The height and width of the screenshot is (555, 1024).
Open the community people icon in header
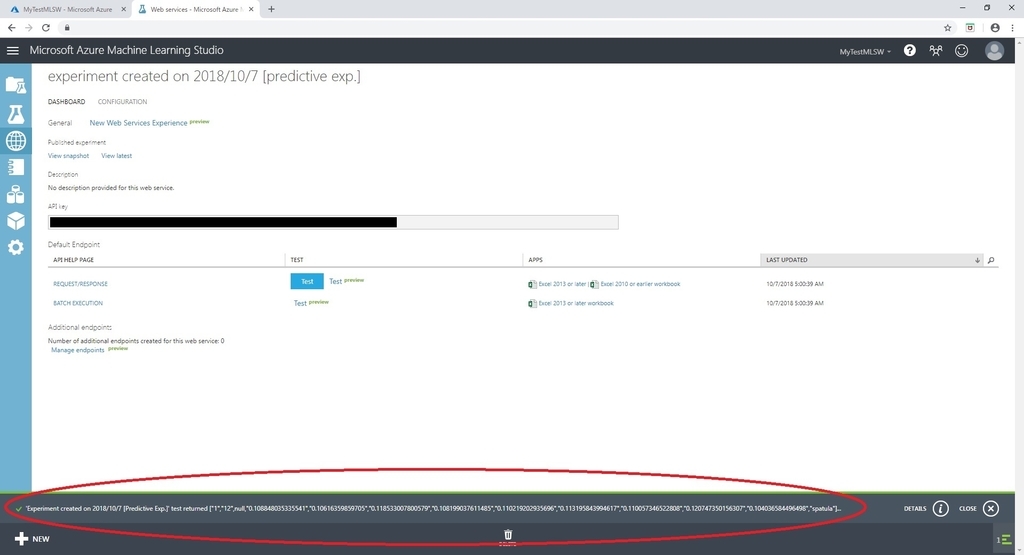pyautogui.click(x=936, y=50)
